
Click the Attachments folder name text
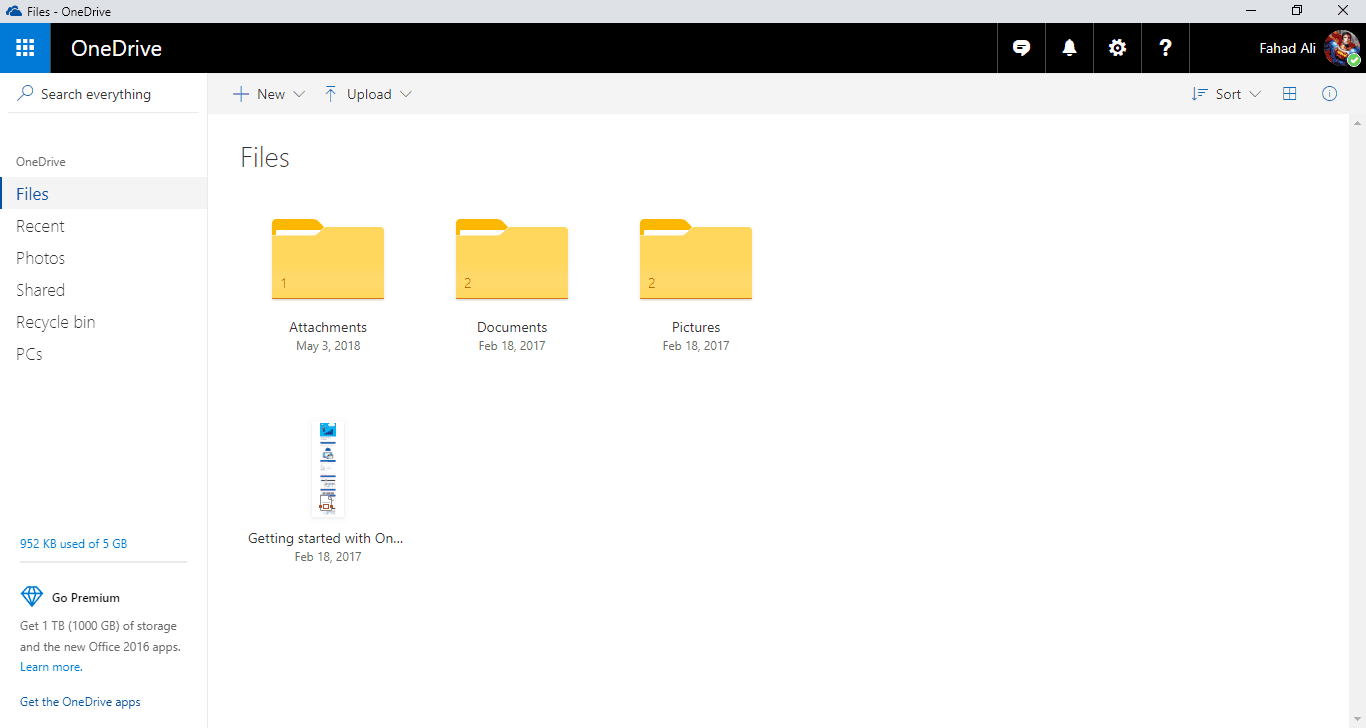[328, 327]
